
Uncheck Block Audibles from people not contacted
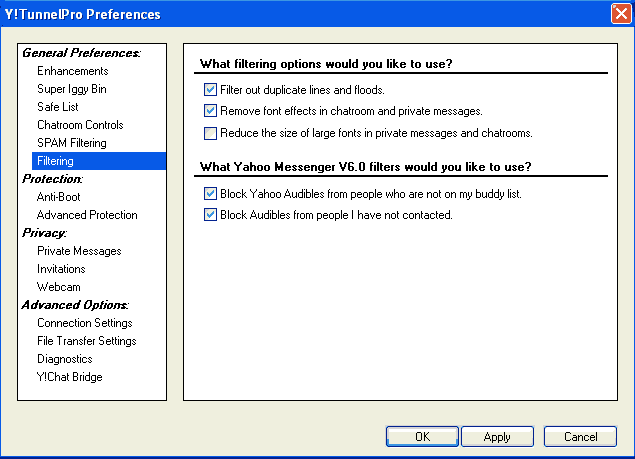[210, 214]
